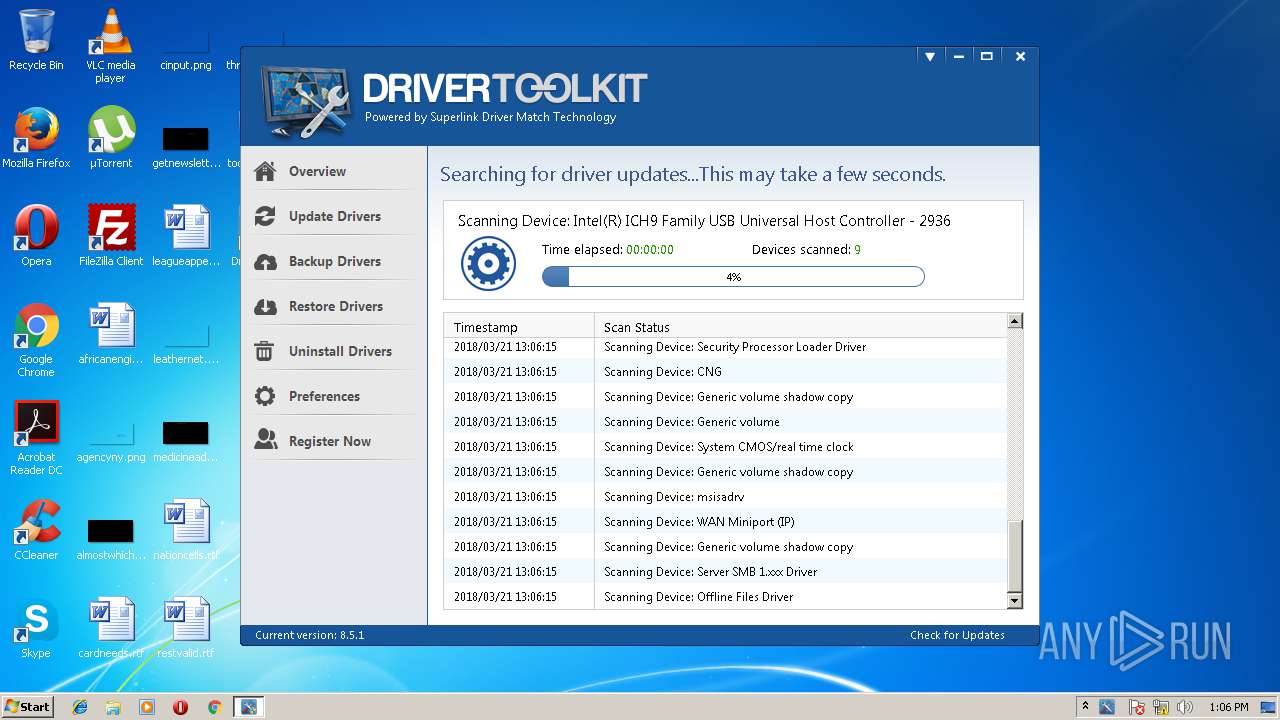This screenshot has height=720, width=1280.
Task: Select row System CMOS/real time clock
Action: click(726, 447)
